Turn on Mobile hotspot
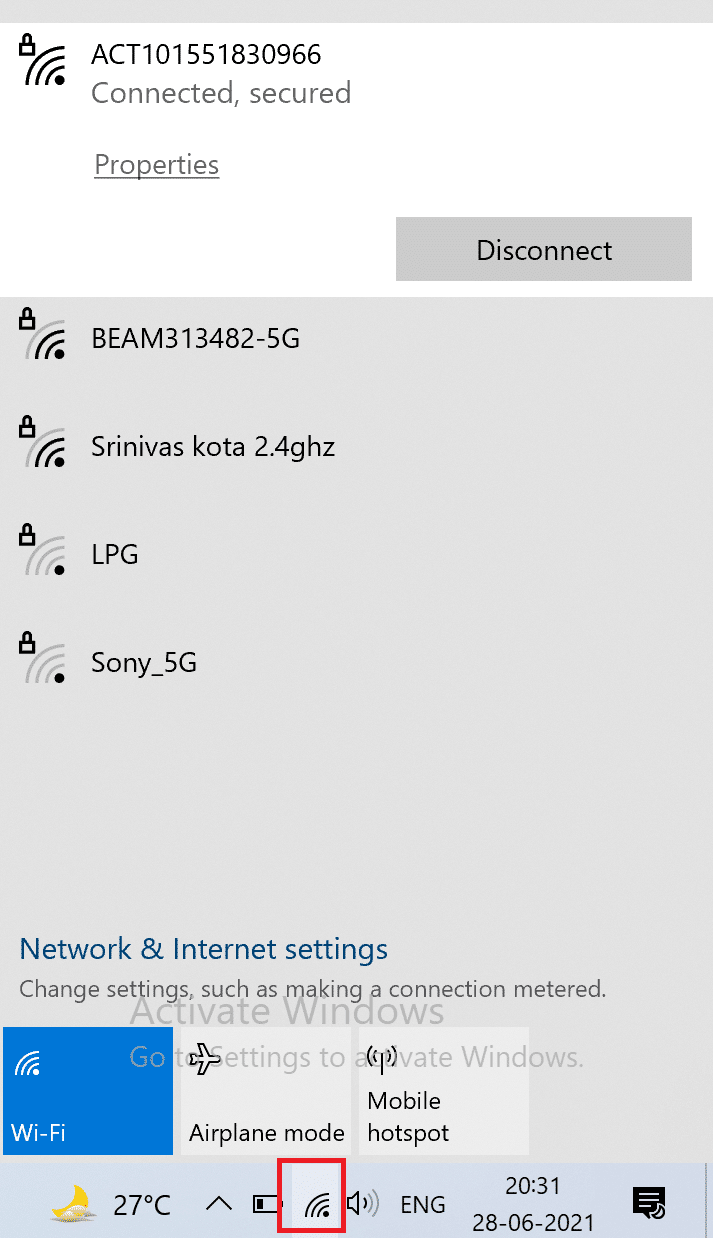This screenshot has width=713, height=1238. tap(442, 1091)
